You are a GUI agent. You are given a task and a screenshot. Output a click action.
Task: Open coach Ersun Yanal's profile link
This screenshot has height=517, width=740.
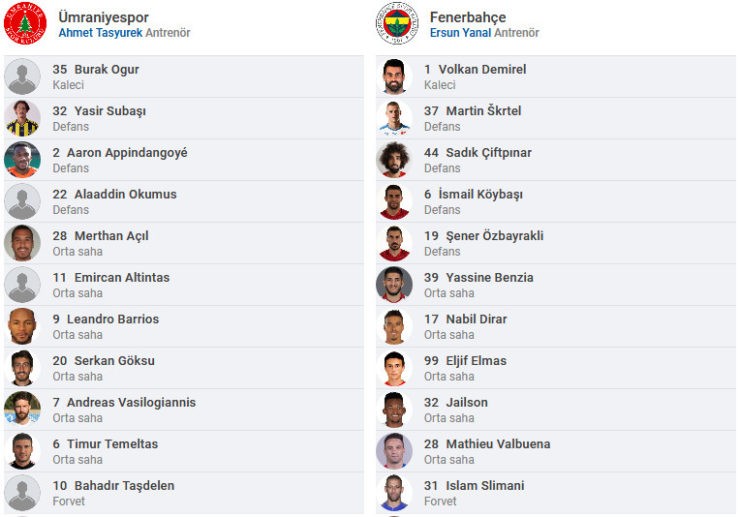tap(460, 33)
